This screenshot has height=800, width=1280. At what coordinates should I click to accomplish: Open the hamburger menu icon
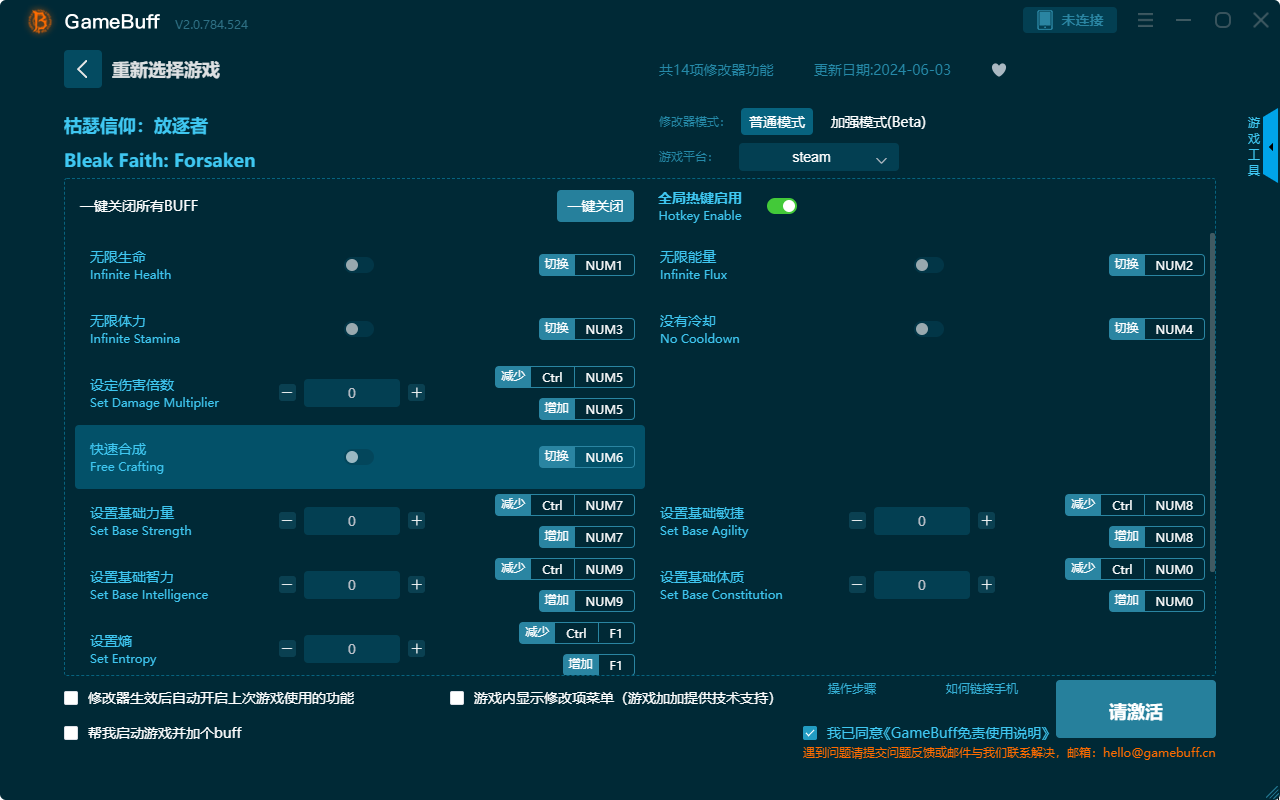1146,21
